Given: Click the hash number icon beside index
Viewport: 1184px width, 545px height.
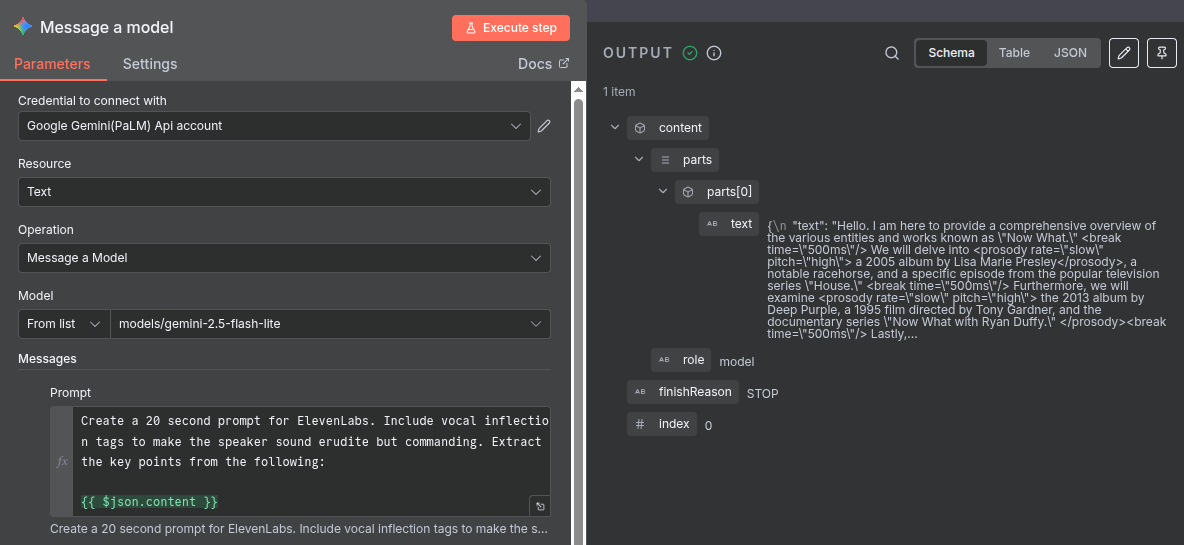Looking at the screenshot, I should click(x=640, y=424).
